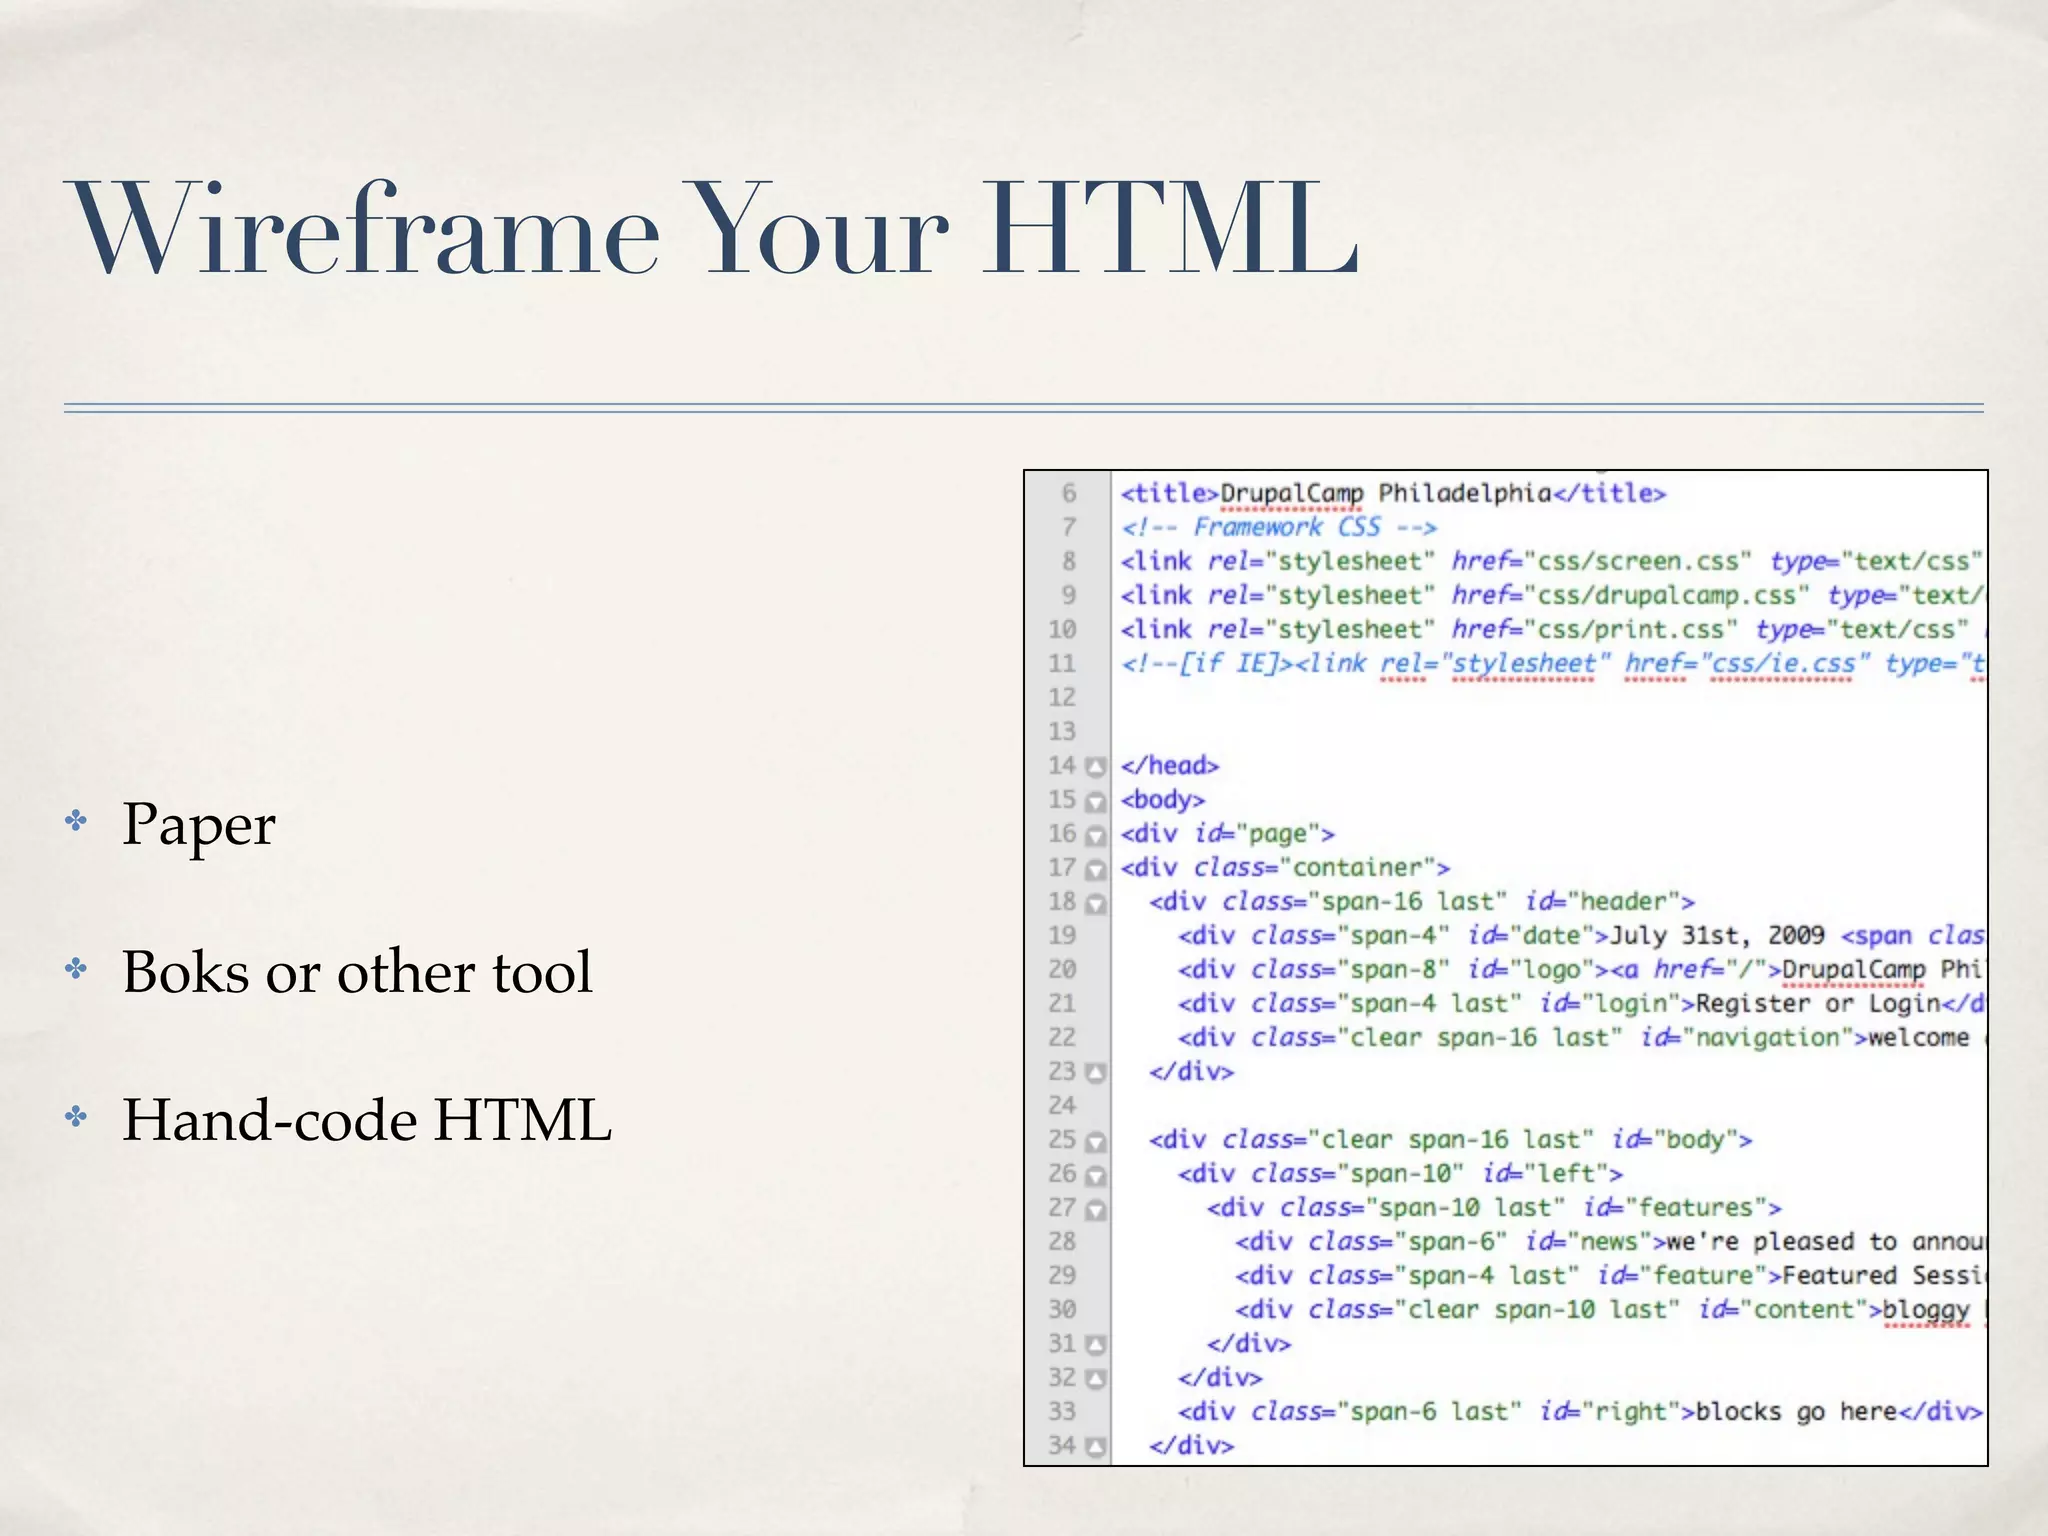Collapse the features div fold on line 27

pos(1096,1209)
